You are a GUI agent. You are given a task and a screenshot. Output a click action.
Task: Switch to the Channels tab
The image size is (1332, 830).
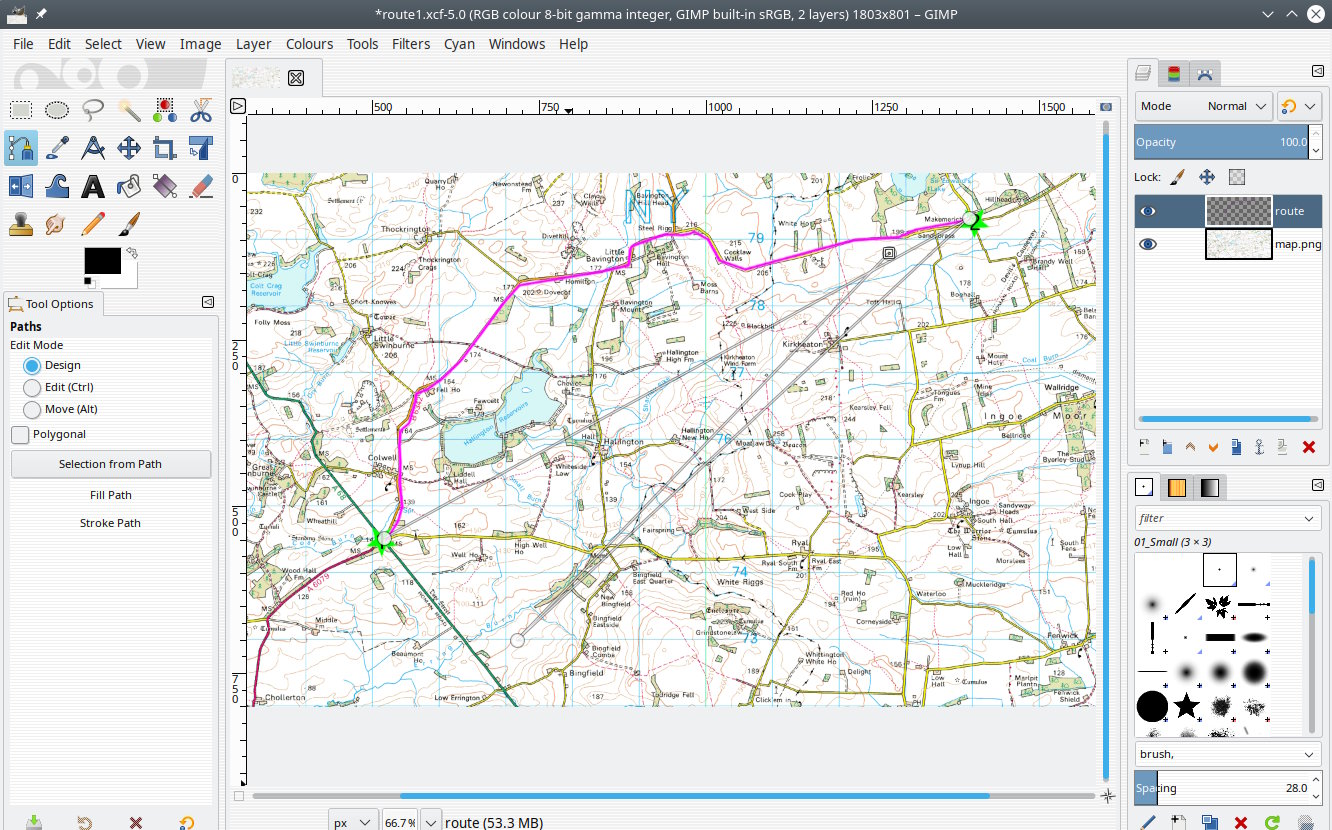coord(1174,73)
